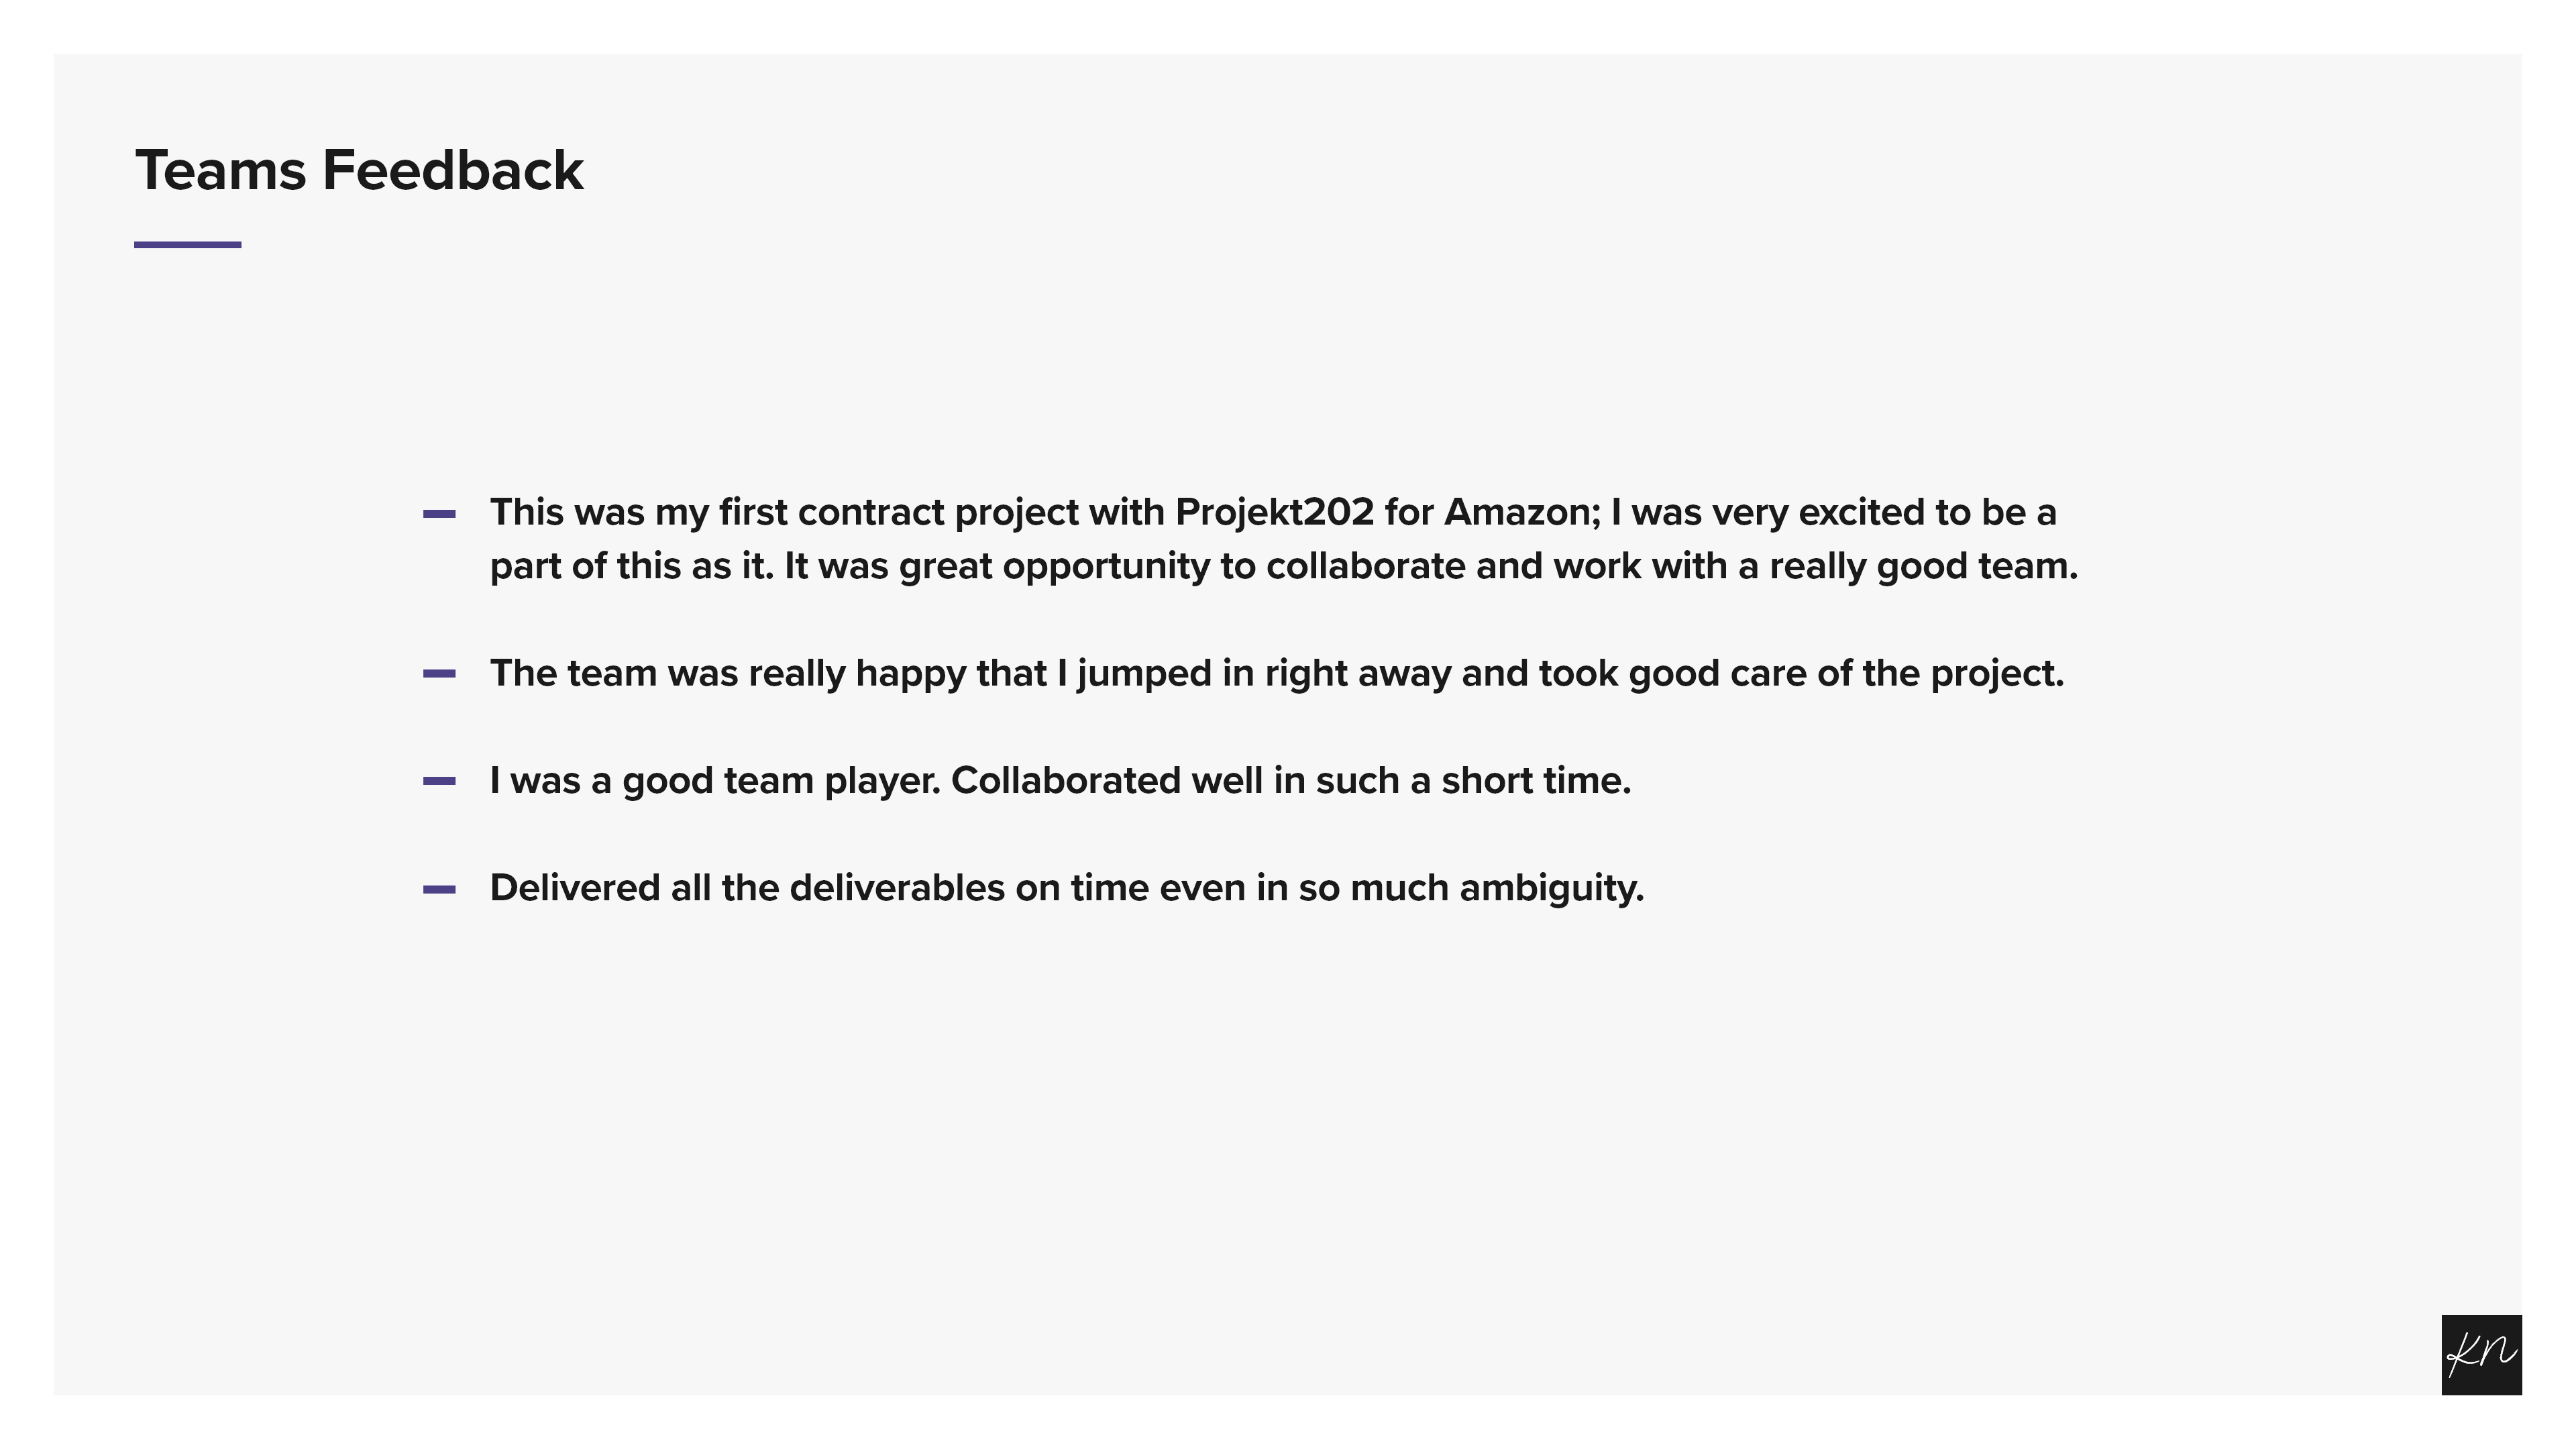Screen dimensions: 2576x1449
Task: Click the dash bullet before "Delivered all the deliverables"
Action: (x=439, y=889)
